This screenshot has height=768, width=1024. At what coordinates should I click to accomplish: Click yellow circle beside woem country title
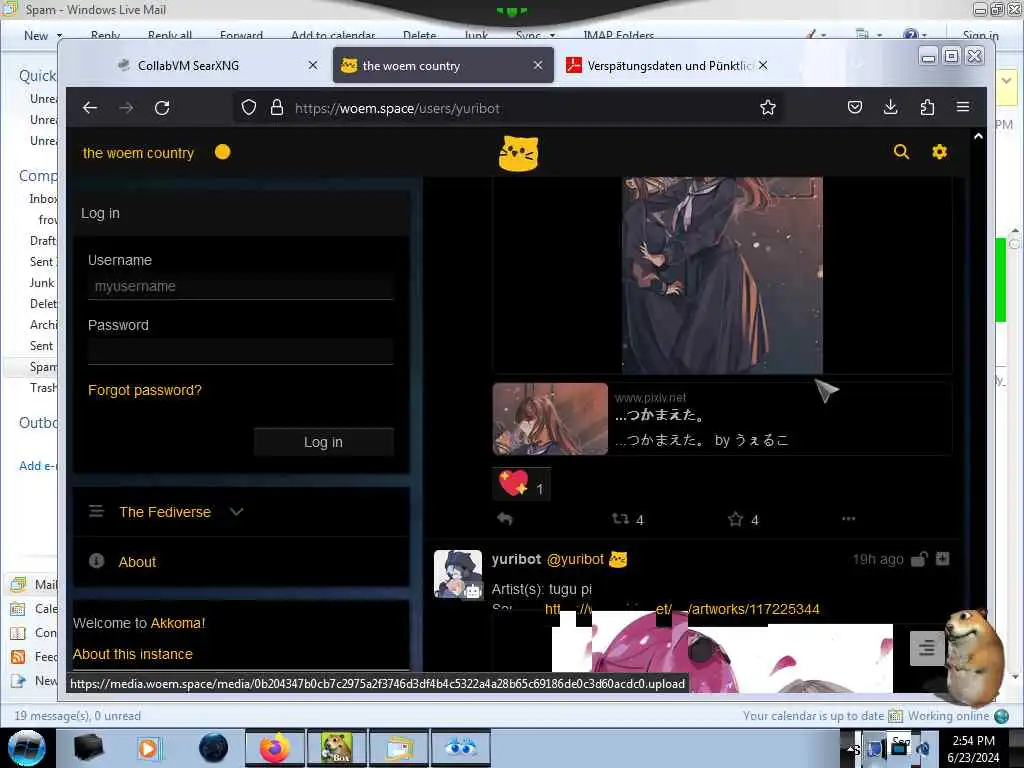(x=223, y=152)
